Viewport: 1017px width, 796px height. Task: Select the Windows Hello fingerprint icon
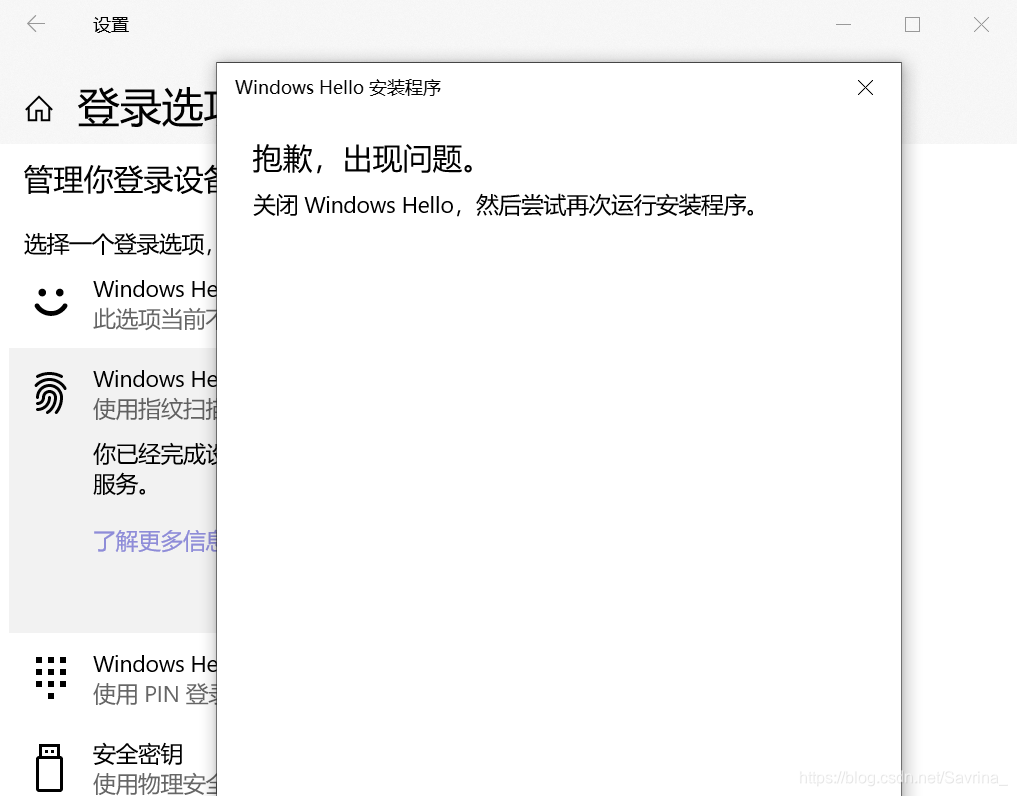[51, 393]
